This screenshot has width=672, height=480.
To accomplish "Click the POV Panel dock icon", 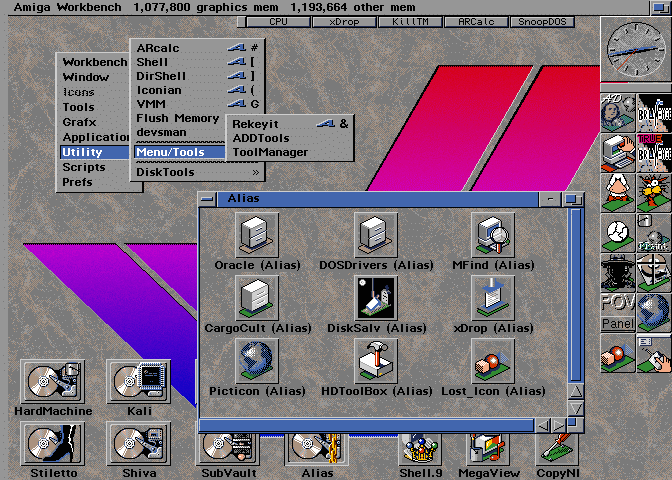I will pyautogui.click(x=618, y=313).
